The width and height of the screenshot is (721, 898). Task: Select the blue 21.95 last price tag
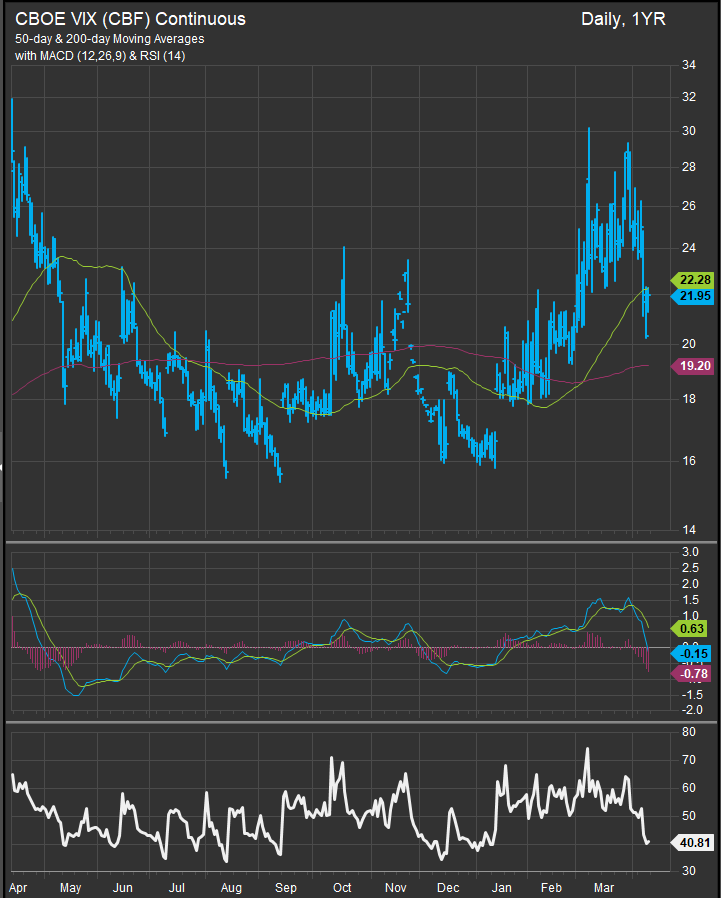[692, 297]
